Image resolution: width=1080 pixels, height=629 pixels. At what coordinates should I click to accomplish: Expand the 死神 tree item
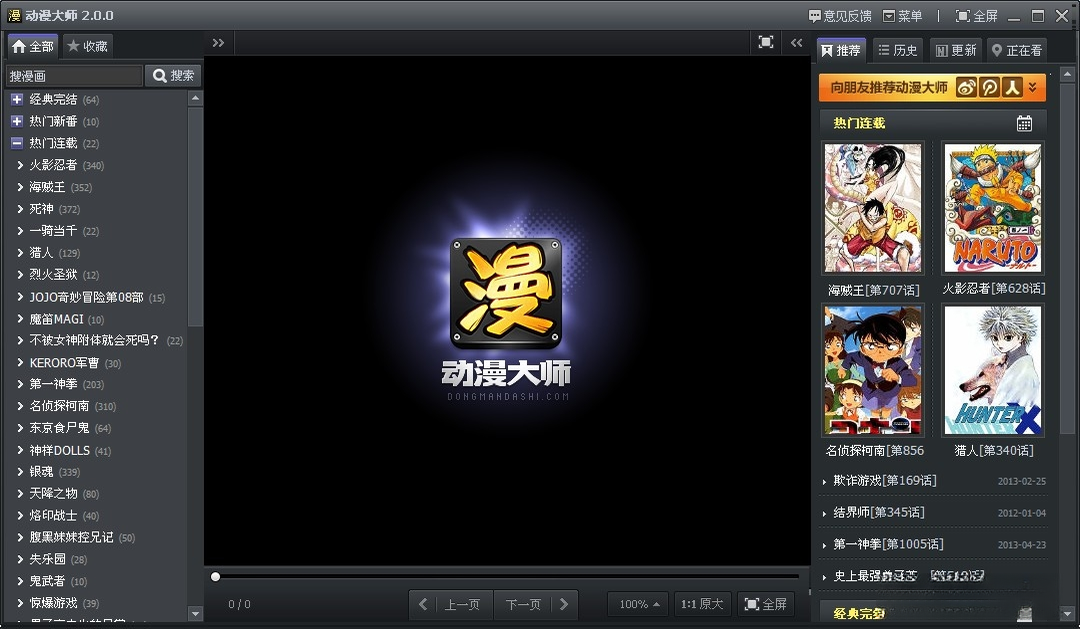click(20, 209)
